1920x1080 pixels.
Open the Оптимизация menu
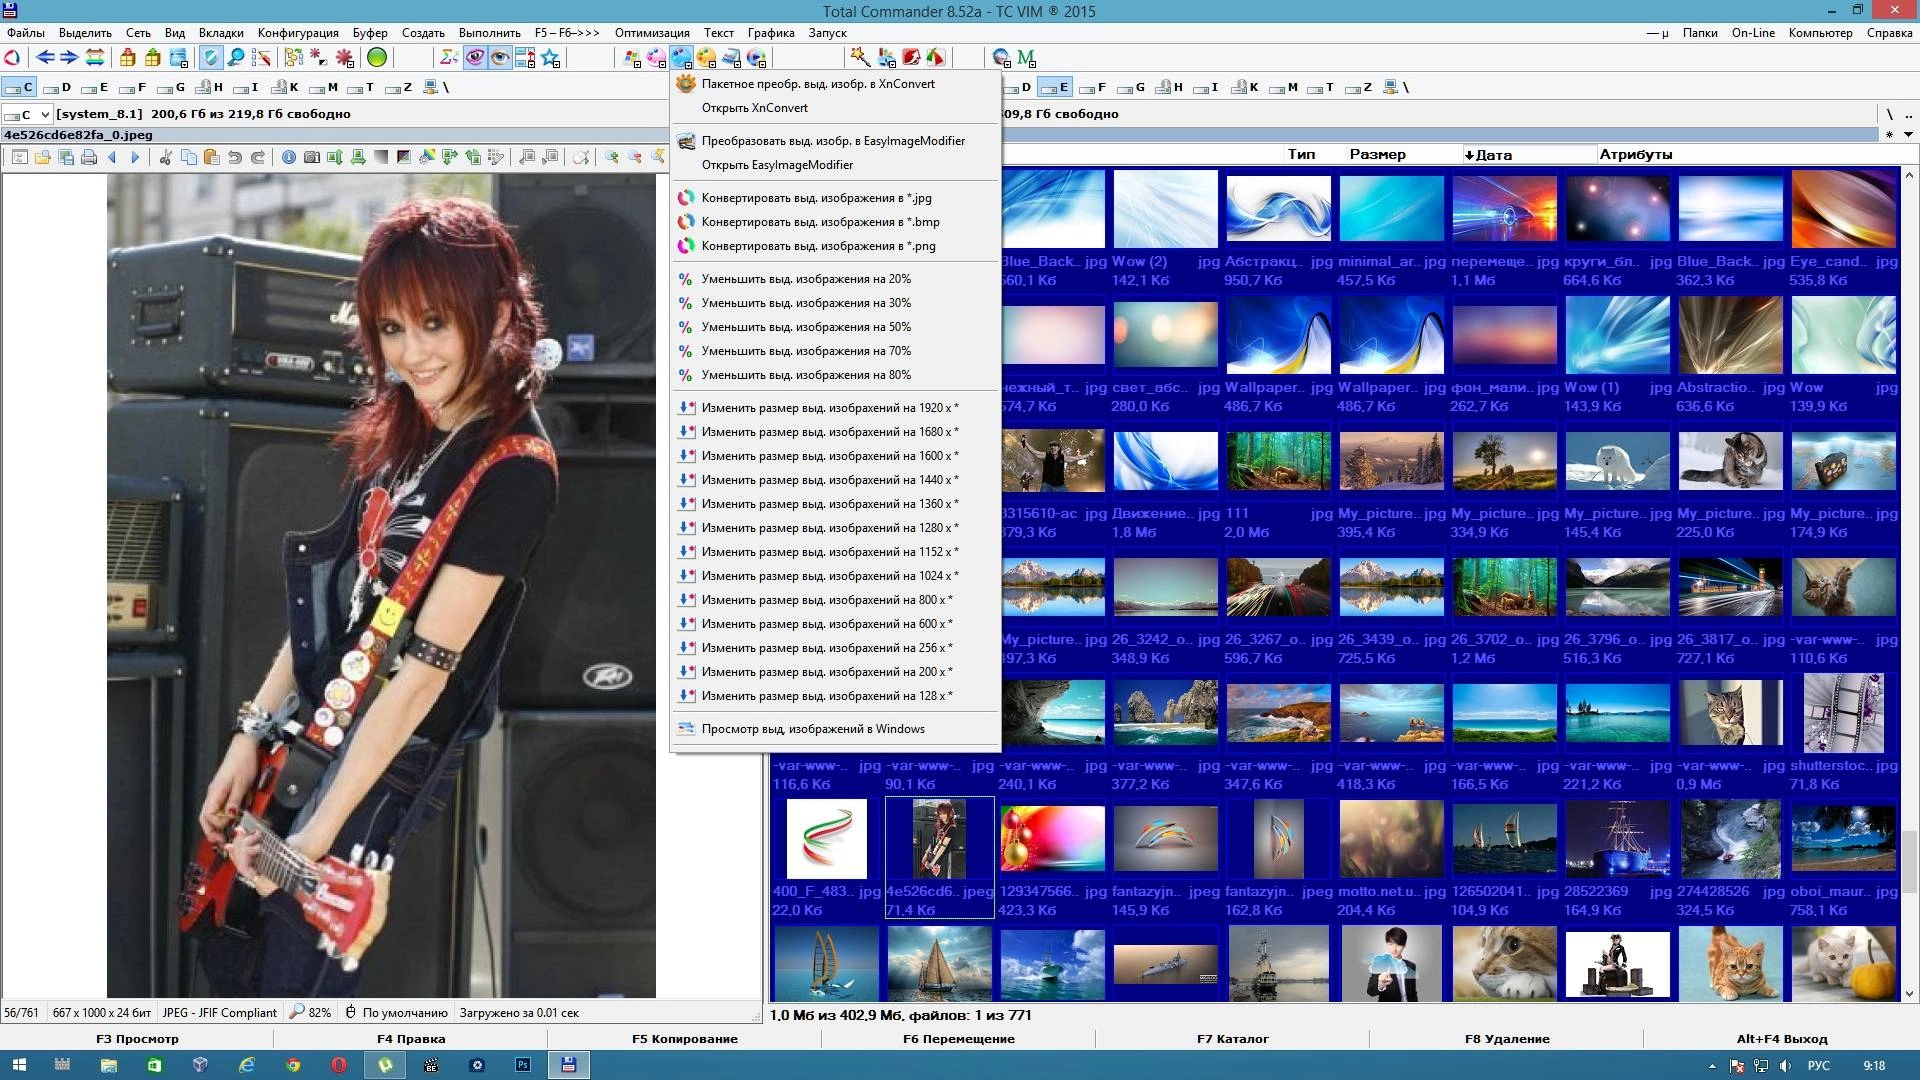point(652,33)
